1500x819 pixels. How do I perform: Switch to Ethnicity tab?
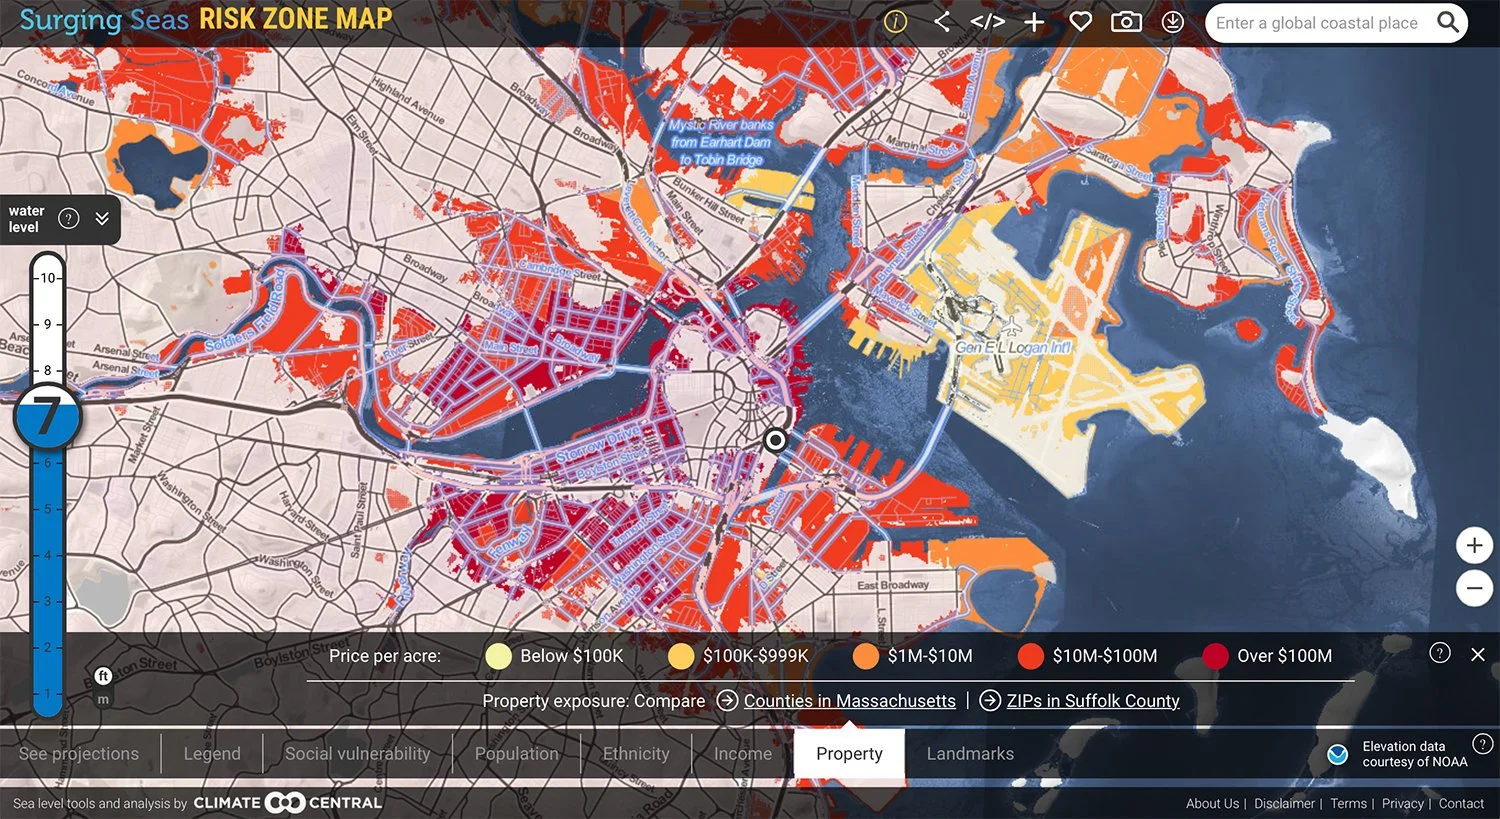coord(636,754)
